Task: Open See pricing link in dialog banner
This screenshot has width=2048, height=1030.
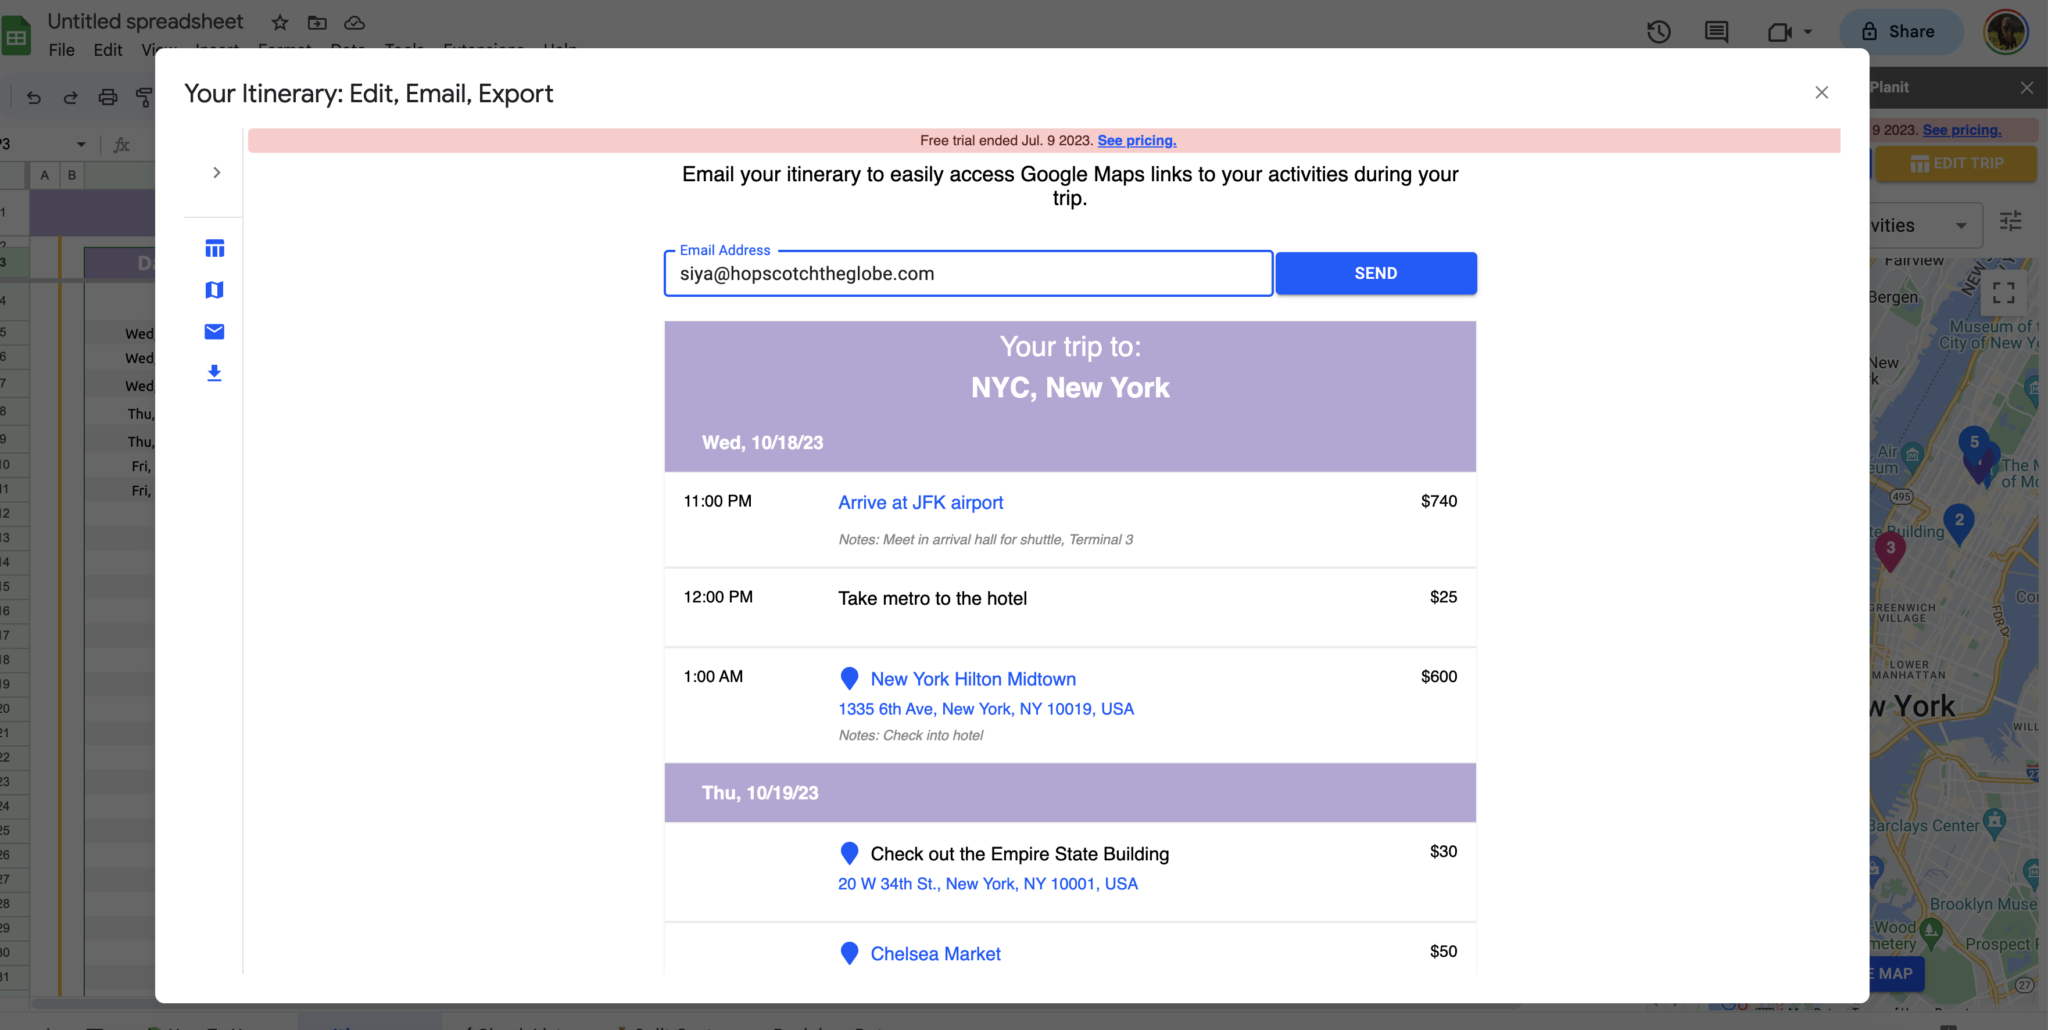Action: 1137,140
